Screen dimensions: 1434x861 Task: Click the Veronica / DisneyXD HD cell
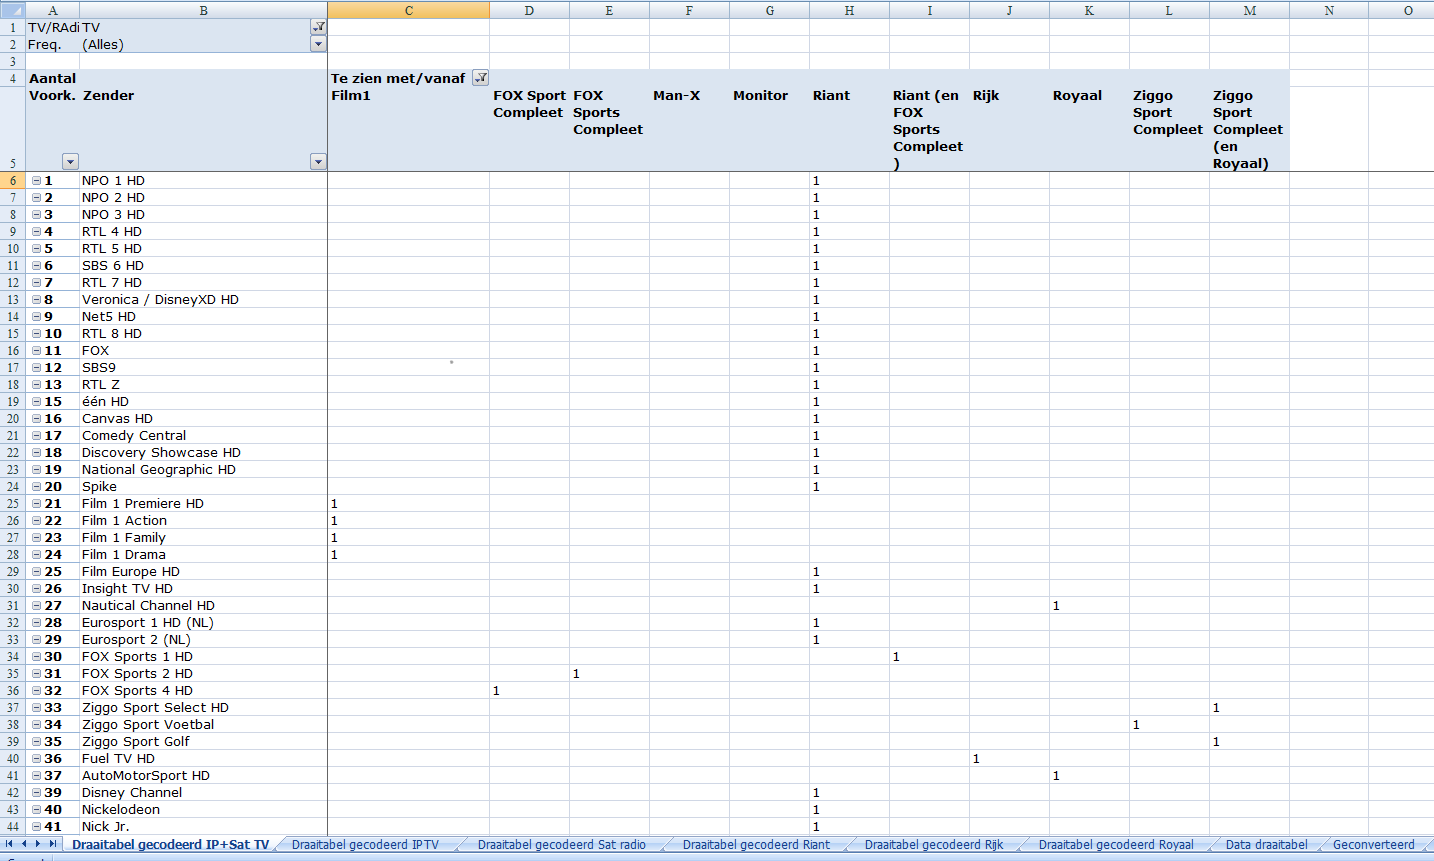coord(203,300)
